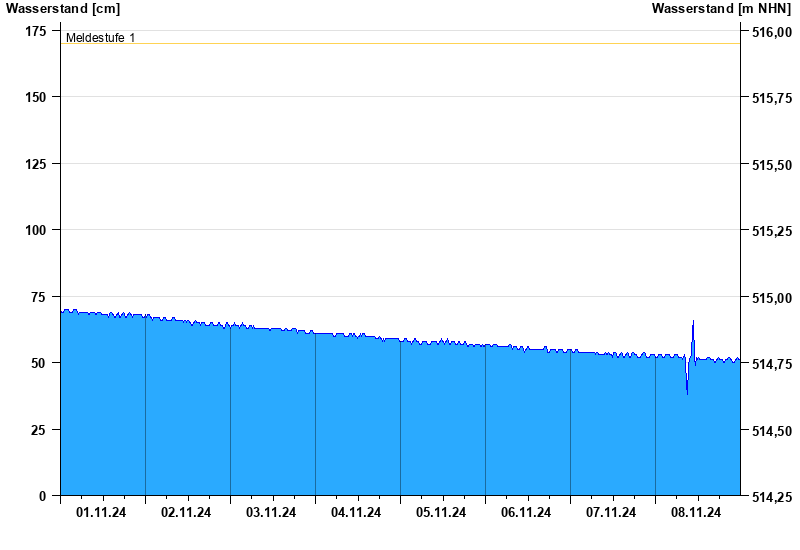Viewport: 800px width, 550px height.
Task: Click the 515,00 value on the NHN axis
Action: [x=772, y=298]
